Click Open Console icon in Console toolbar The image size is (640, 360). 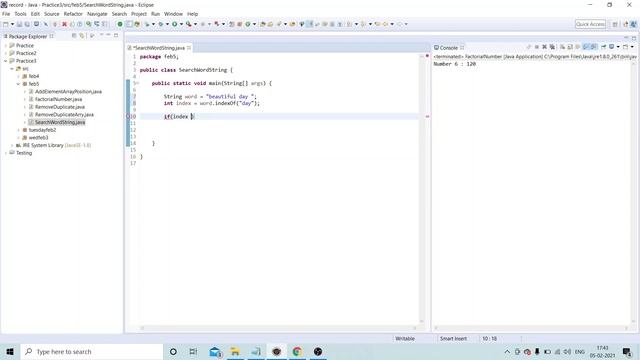click(625, 47)
